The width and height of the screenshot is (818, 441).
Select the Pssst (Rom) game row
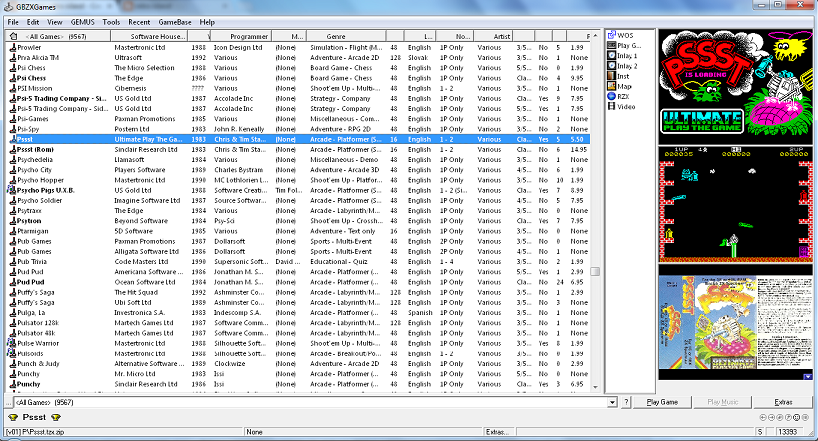tap(299, 150)
